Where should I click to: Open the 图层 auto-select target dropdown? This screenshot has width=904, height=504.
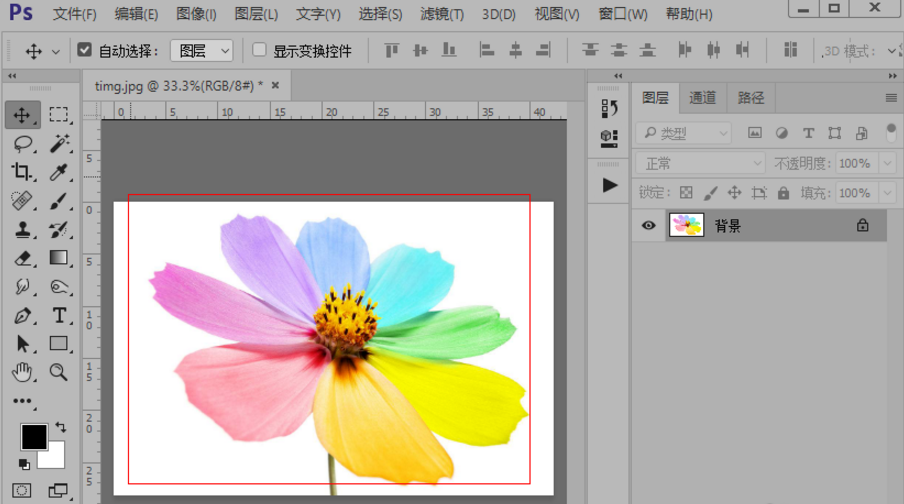point(201,50)
